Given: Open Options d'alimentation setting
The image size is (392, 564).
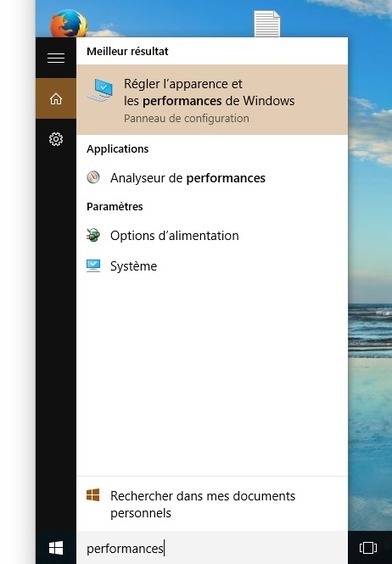Looking at the screenshot, I should tap(212, 236).
